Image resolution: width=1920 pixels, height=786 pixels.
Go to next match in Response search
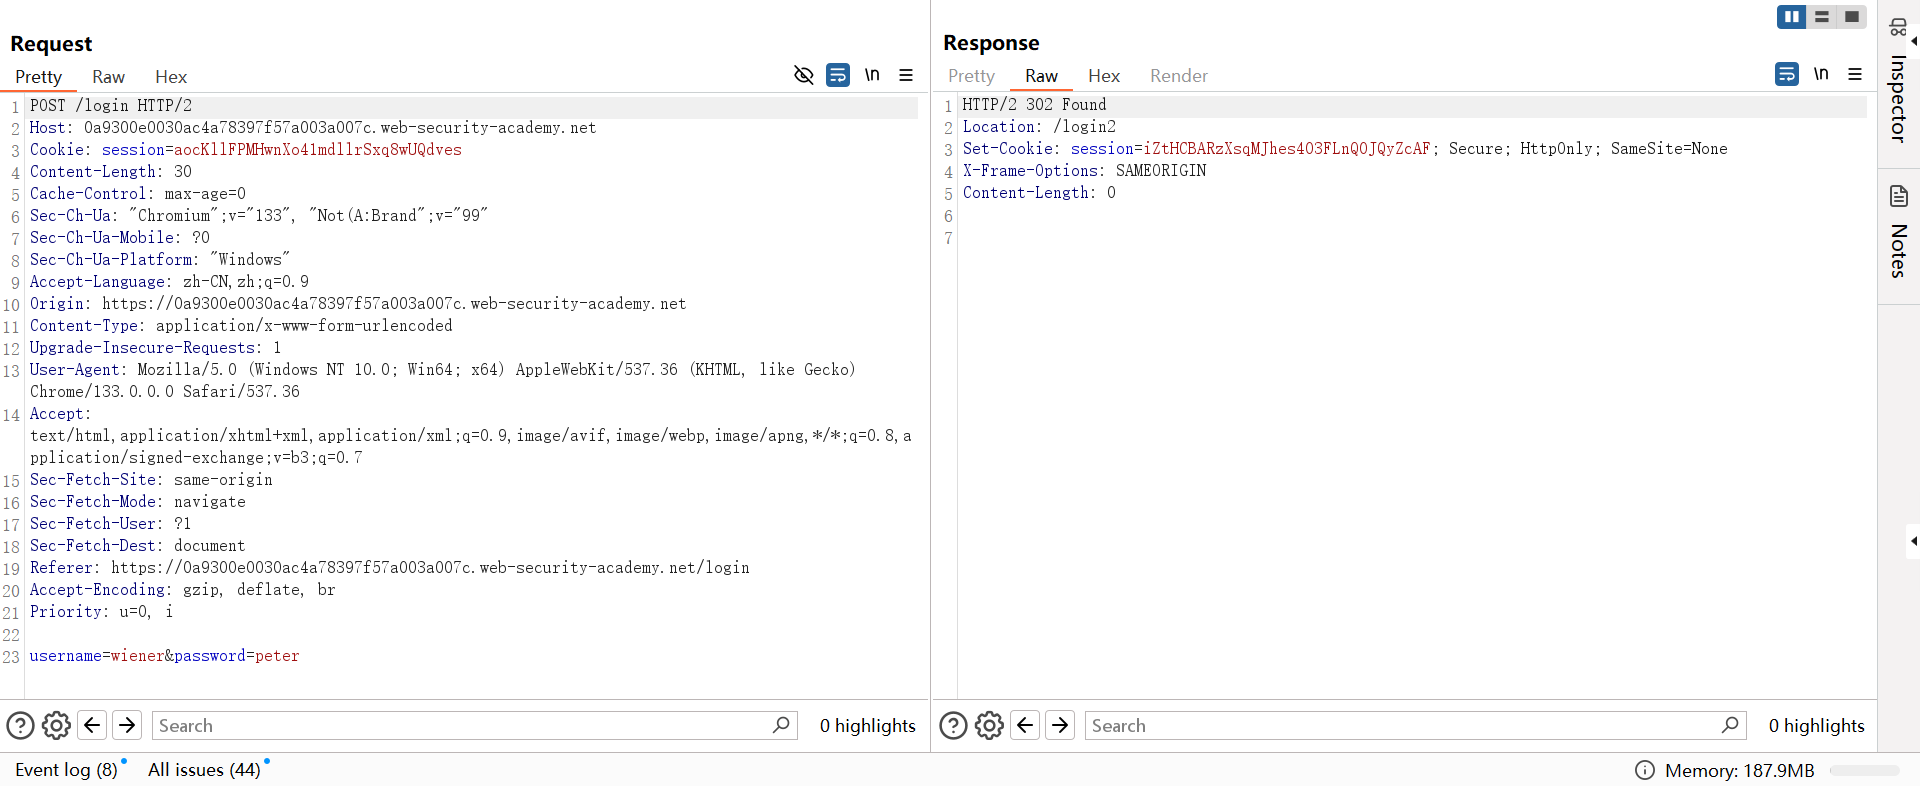(1061, 725)
